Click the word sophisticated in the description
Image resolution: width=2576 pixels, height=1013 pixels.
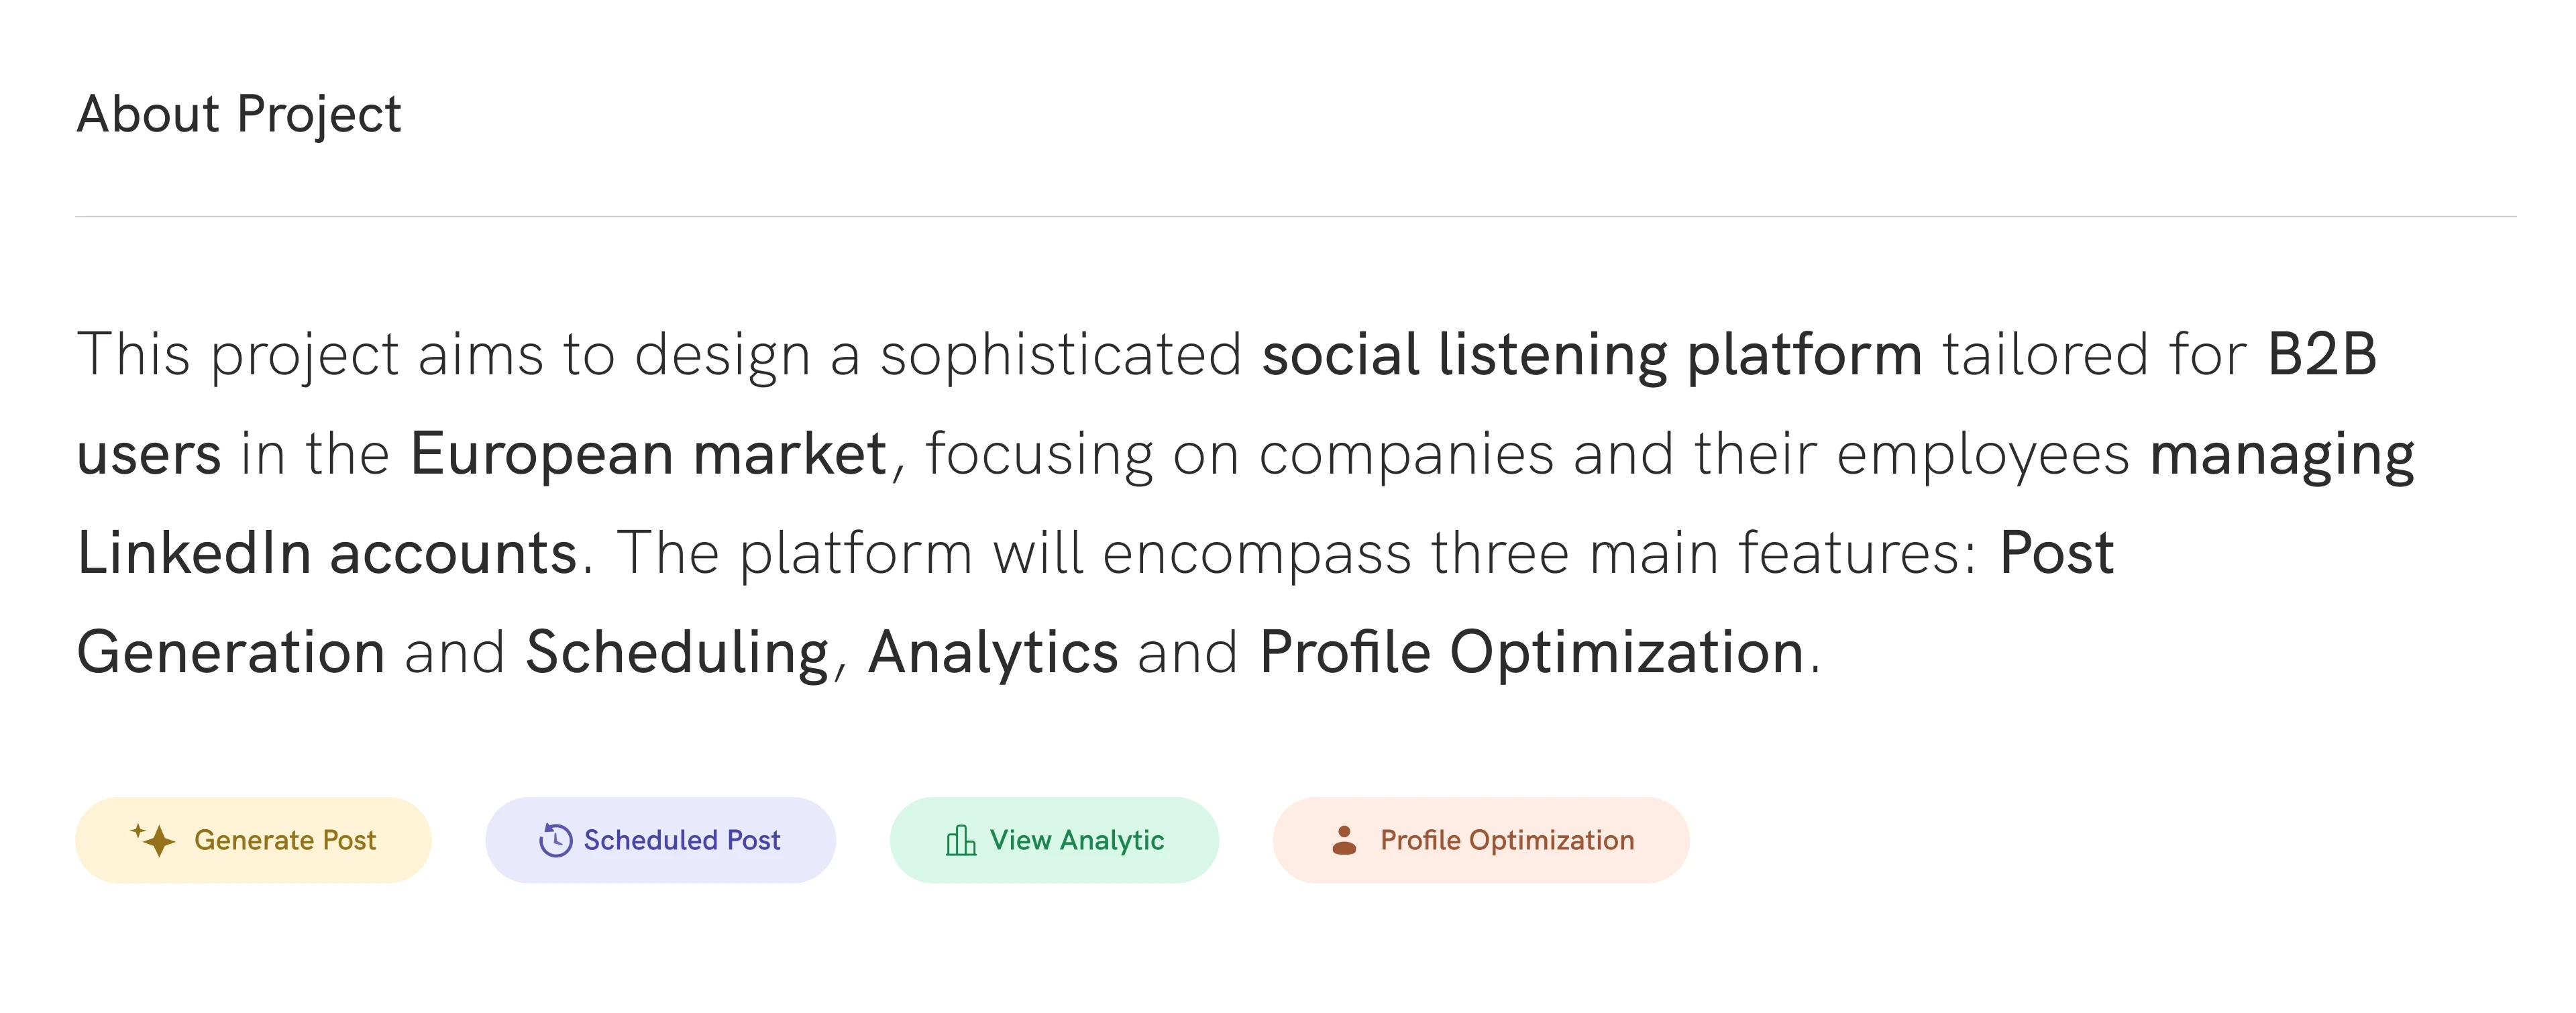(1060, 355)
